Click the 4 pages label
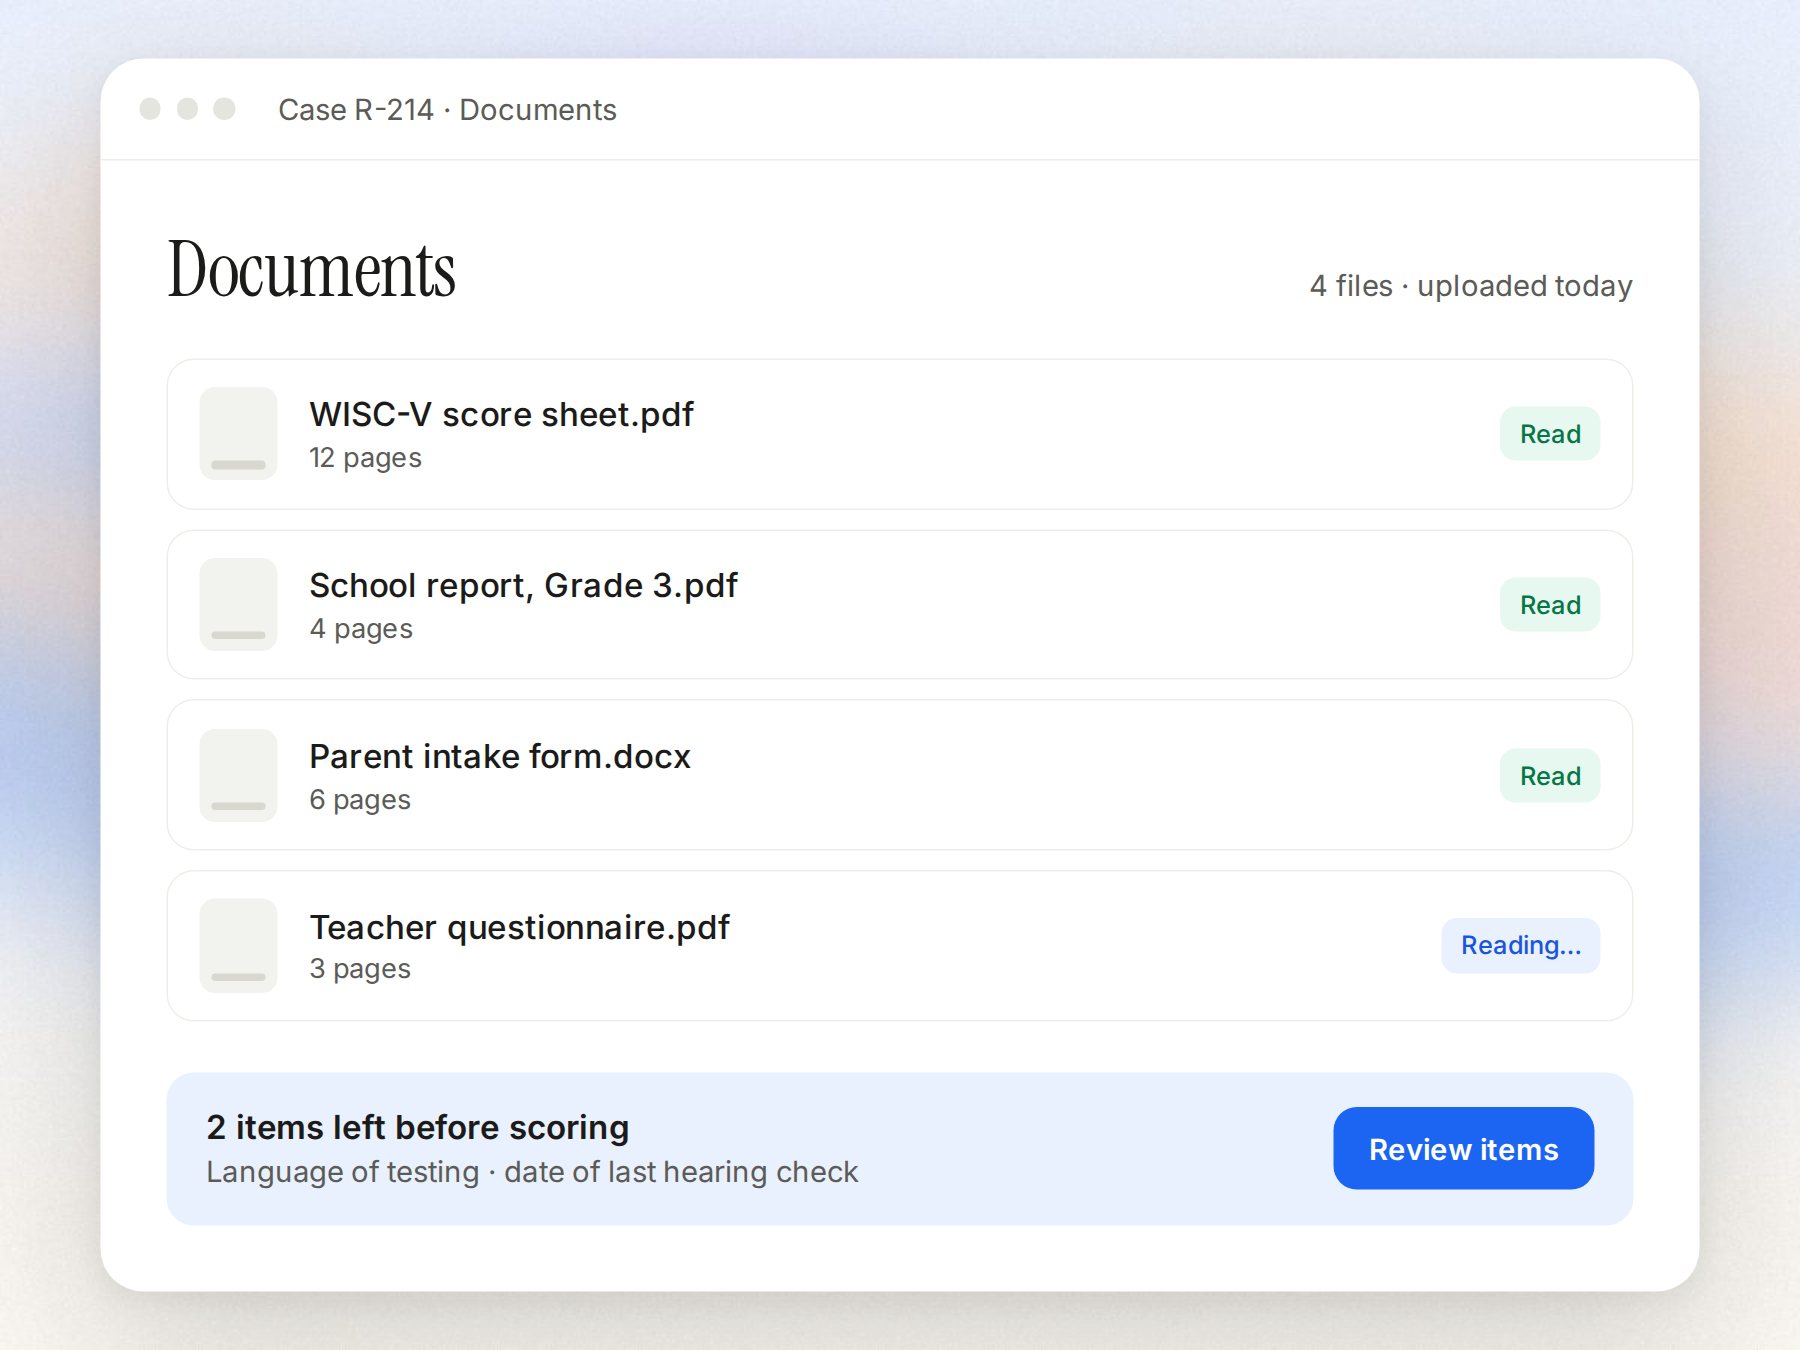Screen dimensions: 1800x1350 click(x=361, y=629)
